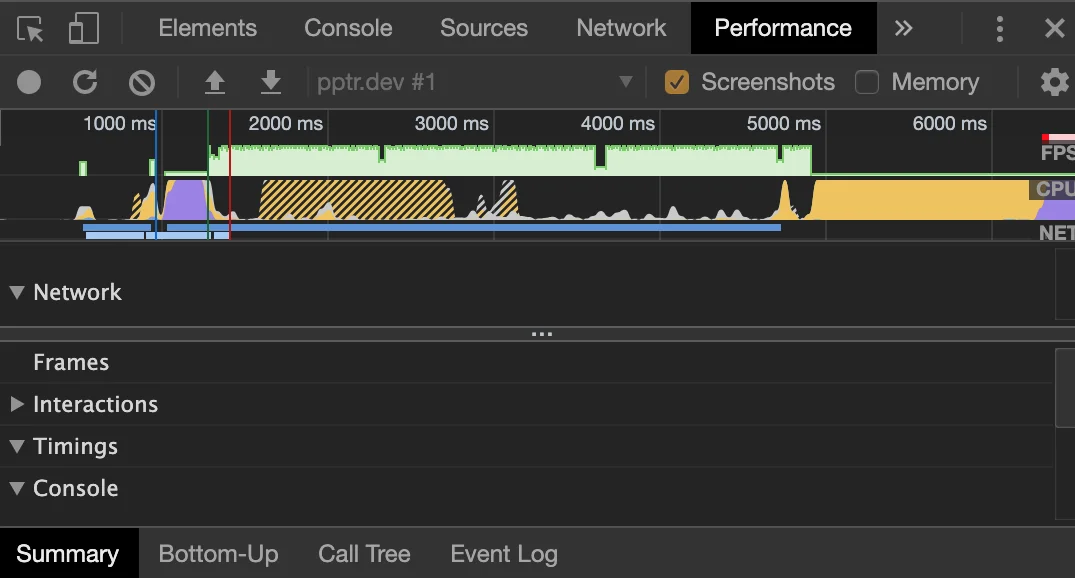
Task: Click the record button to start profiling
Action: tap(28, 82)
